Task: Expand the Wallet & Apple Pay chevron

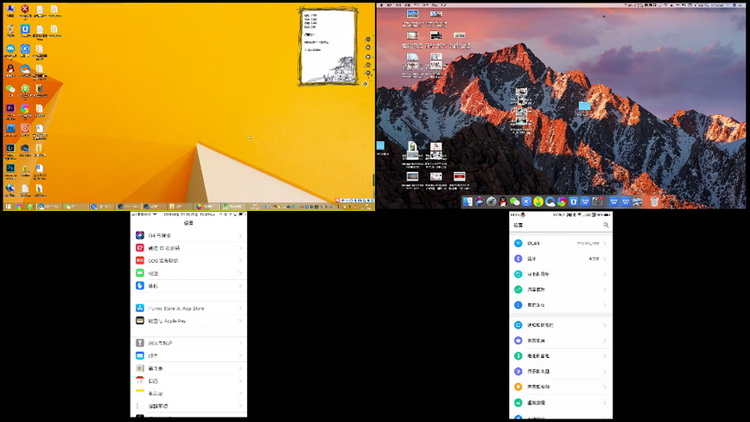Action: 240,321
